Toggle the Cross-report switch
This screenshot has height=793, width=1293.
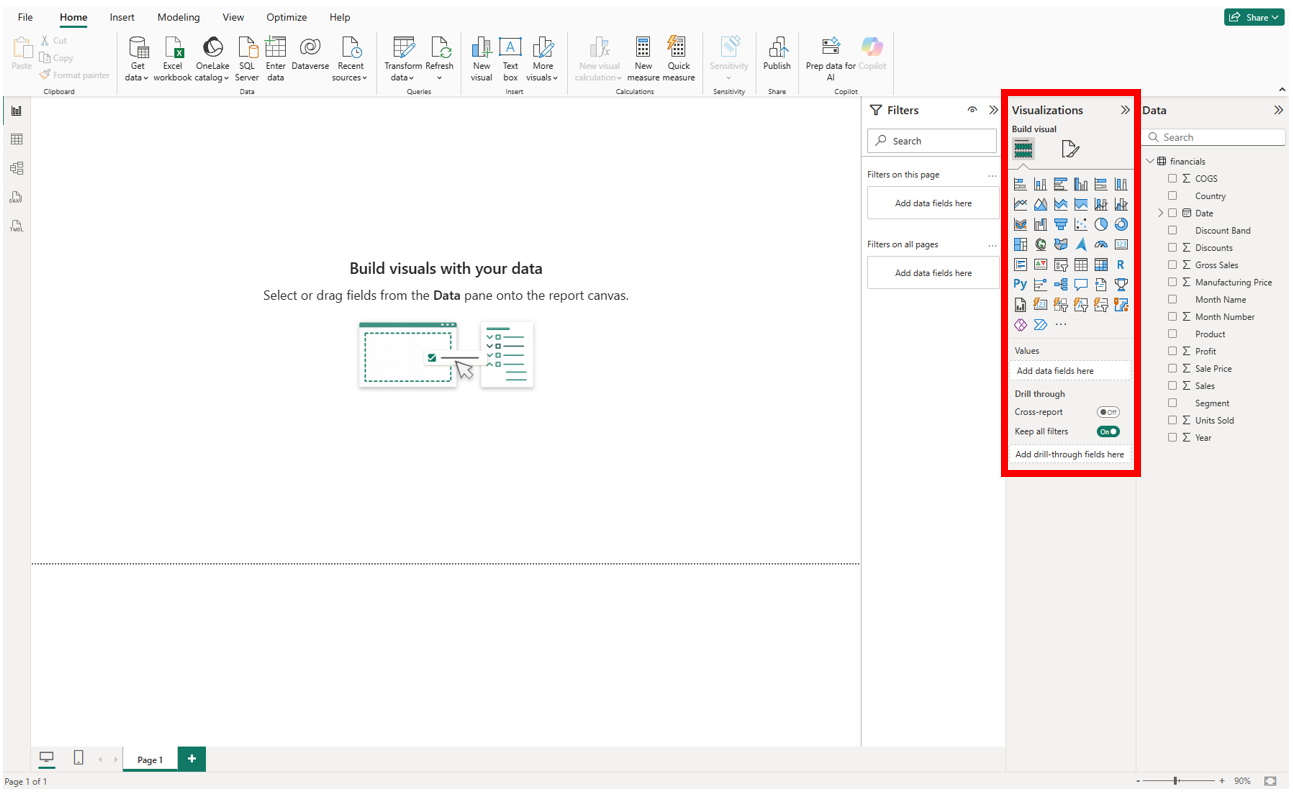(1108, 412)
